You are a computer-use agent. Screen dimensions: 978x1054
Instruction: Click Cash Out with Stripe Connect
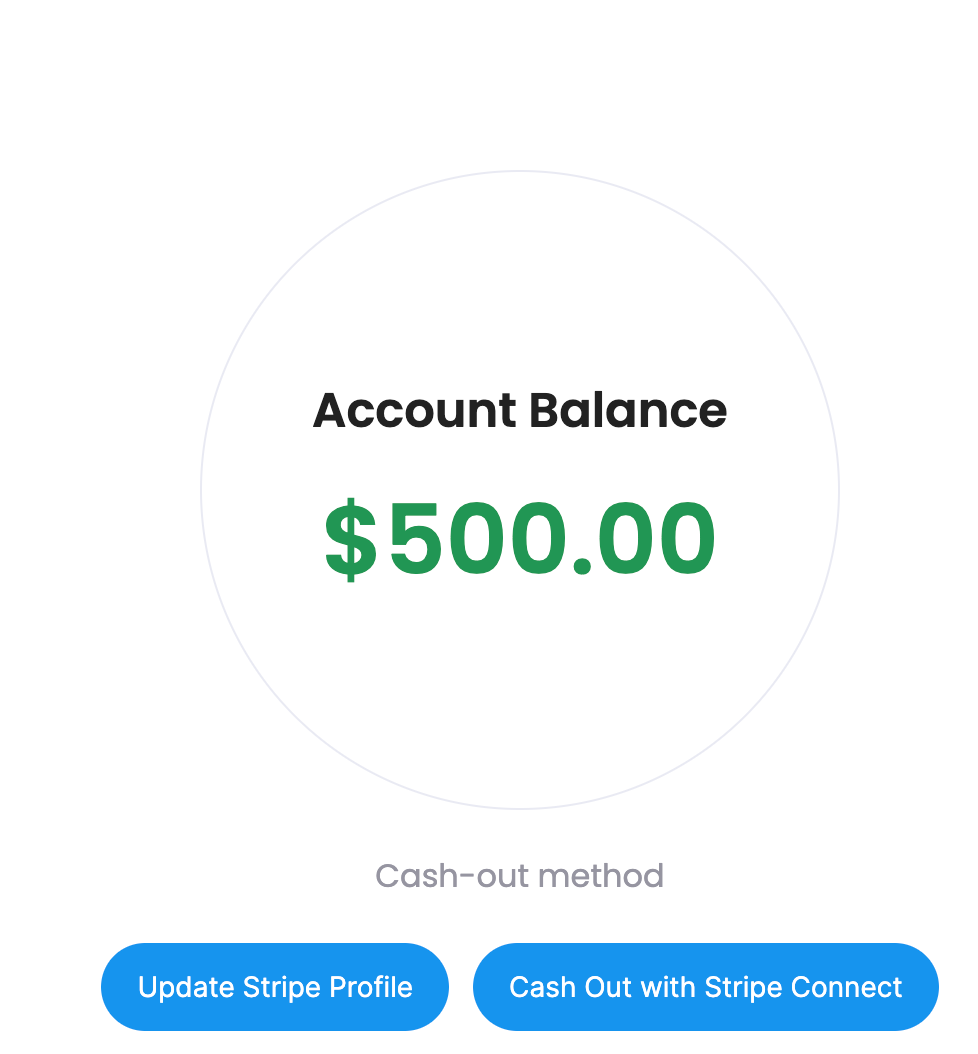(x=706, y=986)
